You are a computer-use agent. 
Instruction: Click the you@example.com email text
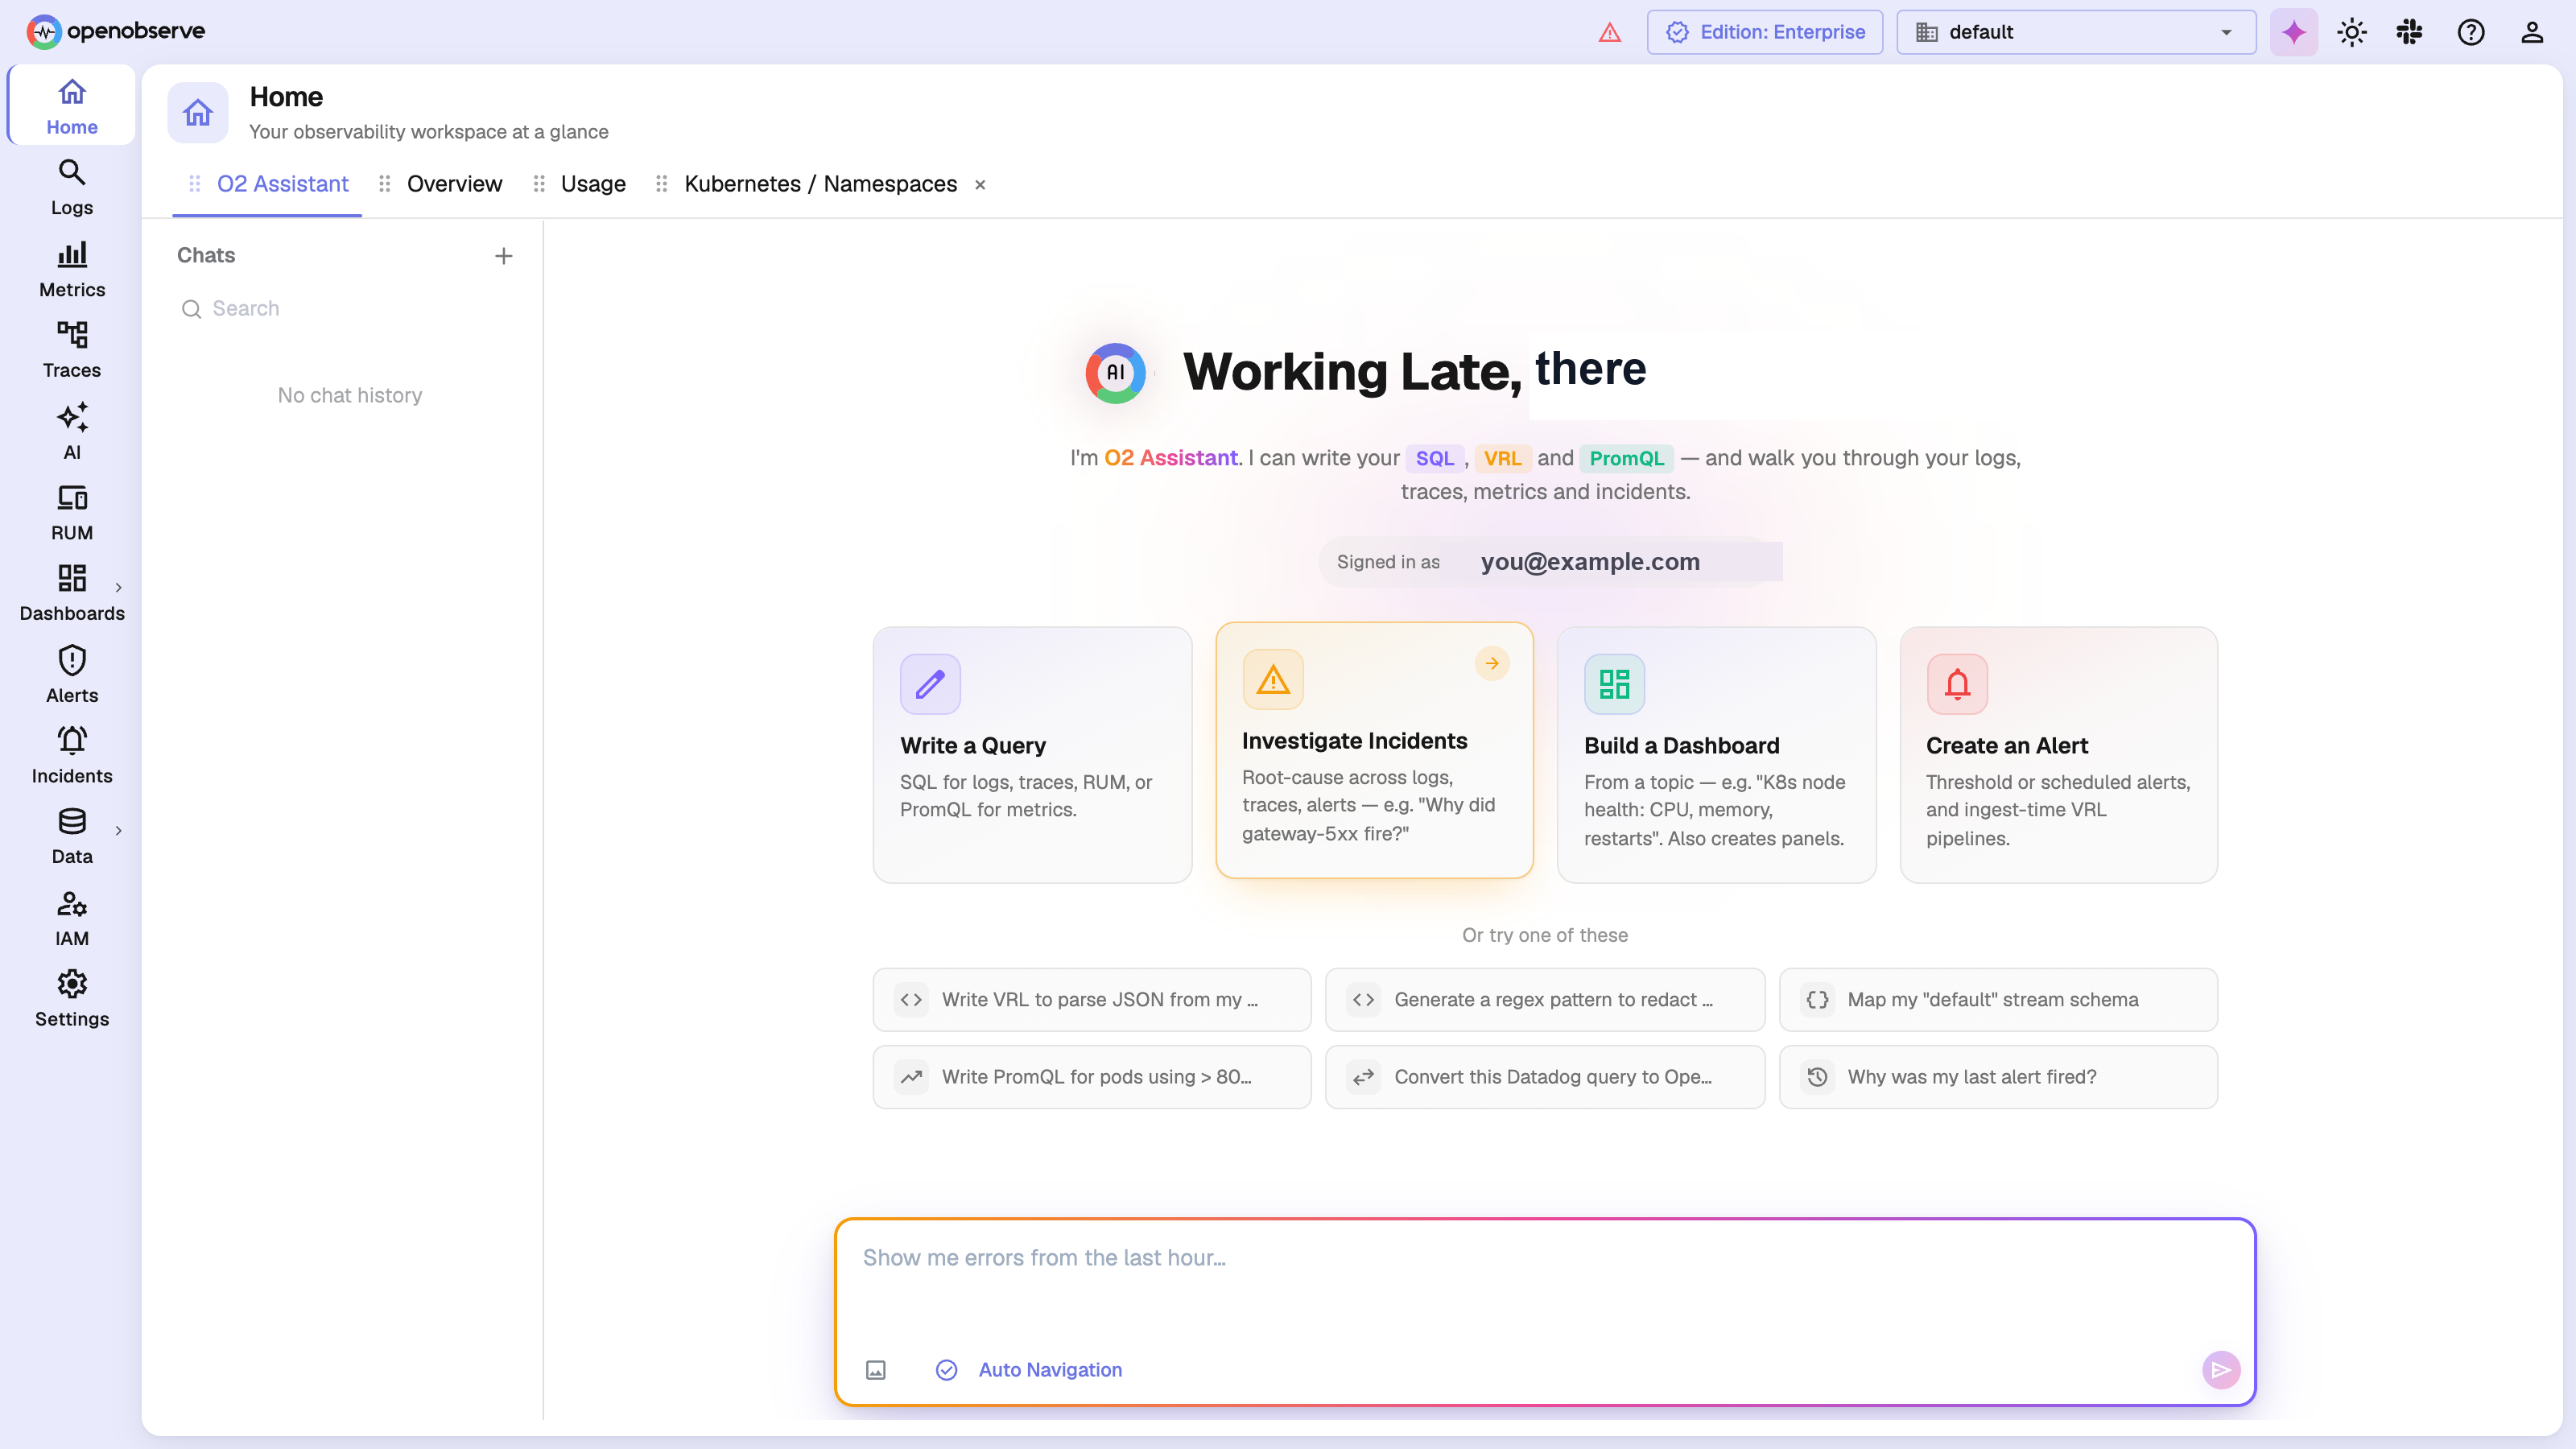pyautogui.click(x=1590, y=562)
